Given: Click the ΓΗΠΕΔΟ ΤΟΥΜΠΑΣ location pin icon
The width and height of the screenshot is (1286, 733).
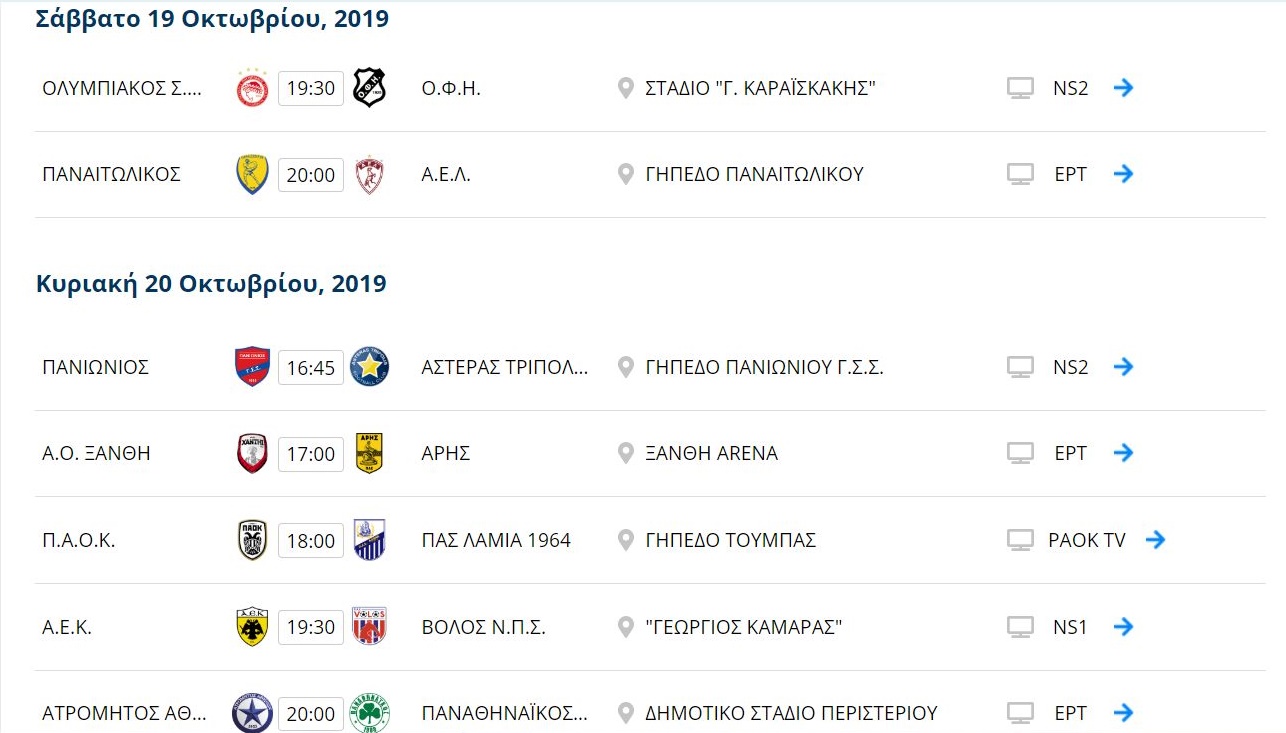Looking at the screenshot, I should pos(626,540).
